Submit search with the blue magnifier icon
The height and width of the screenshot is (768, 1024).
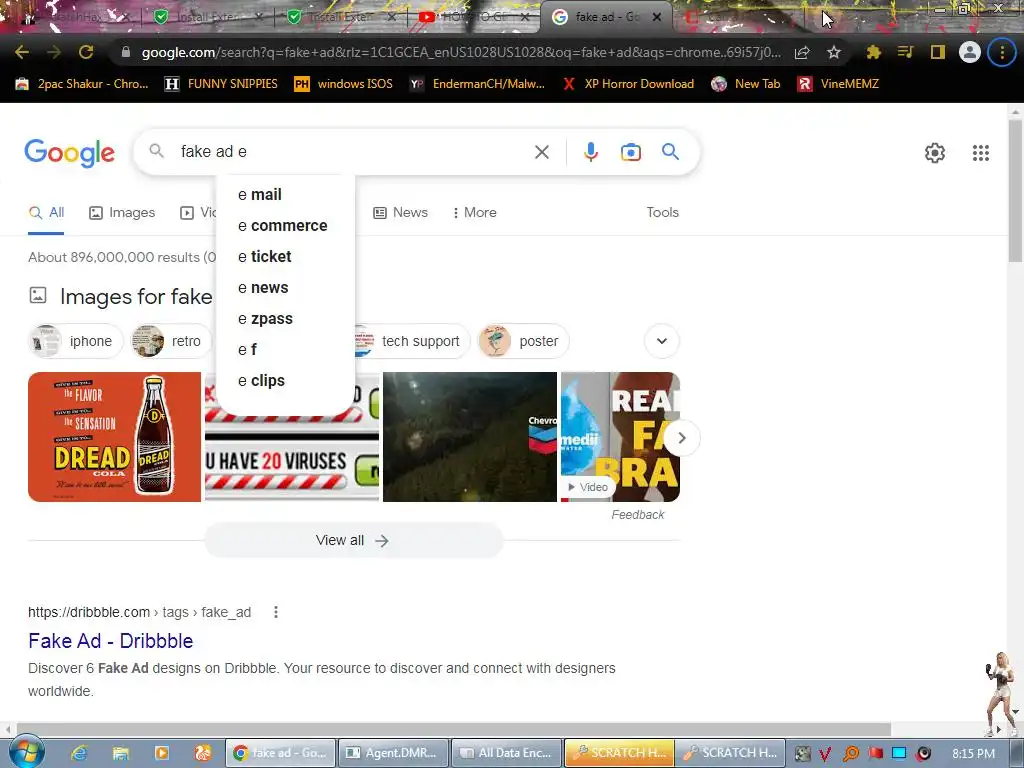point(670,152)
